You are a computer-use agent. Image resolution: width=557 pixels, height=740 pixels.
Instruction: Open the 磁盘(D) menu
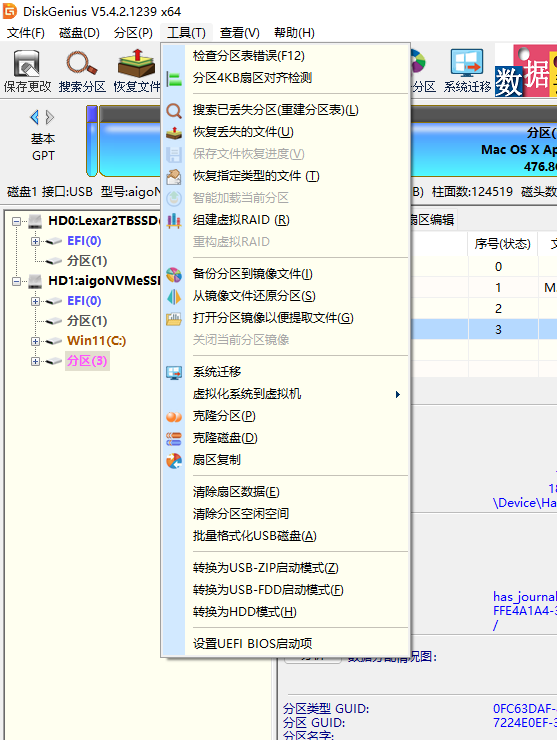click(79, 33)
